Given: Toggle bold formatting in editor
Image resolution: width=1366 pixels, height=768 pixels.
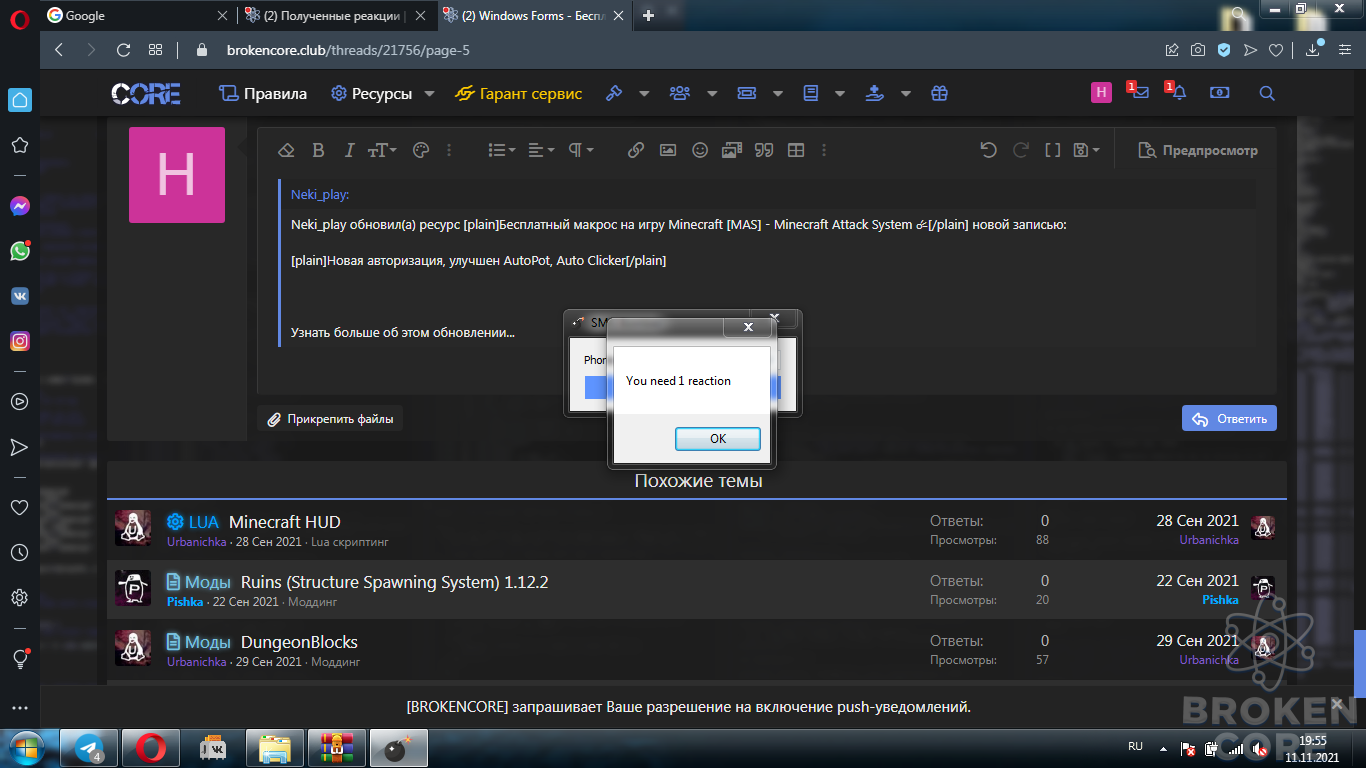Looking at the screenshot, I should [318, 150].
